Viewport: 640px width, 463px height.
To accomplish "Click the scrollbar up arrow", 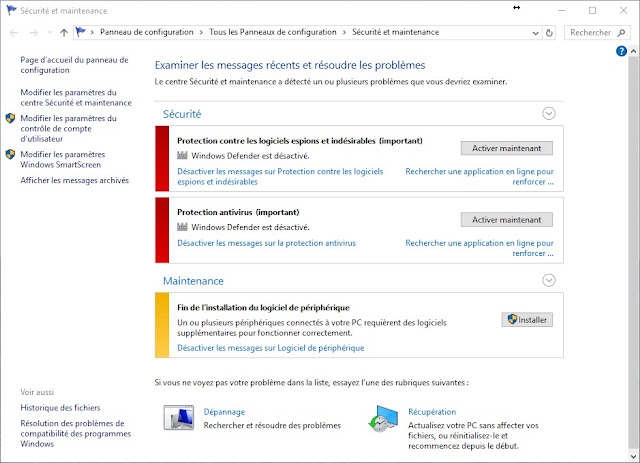I will click(633, 51).
